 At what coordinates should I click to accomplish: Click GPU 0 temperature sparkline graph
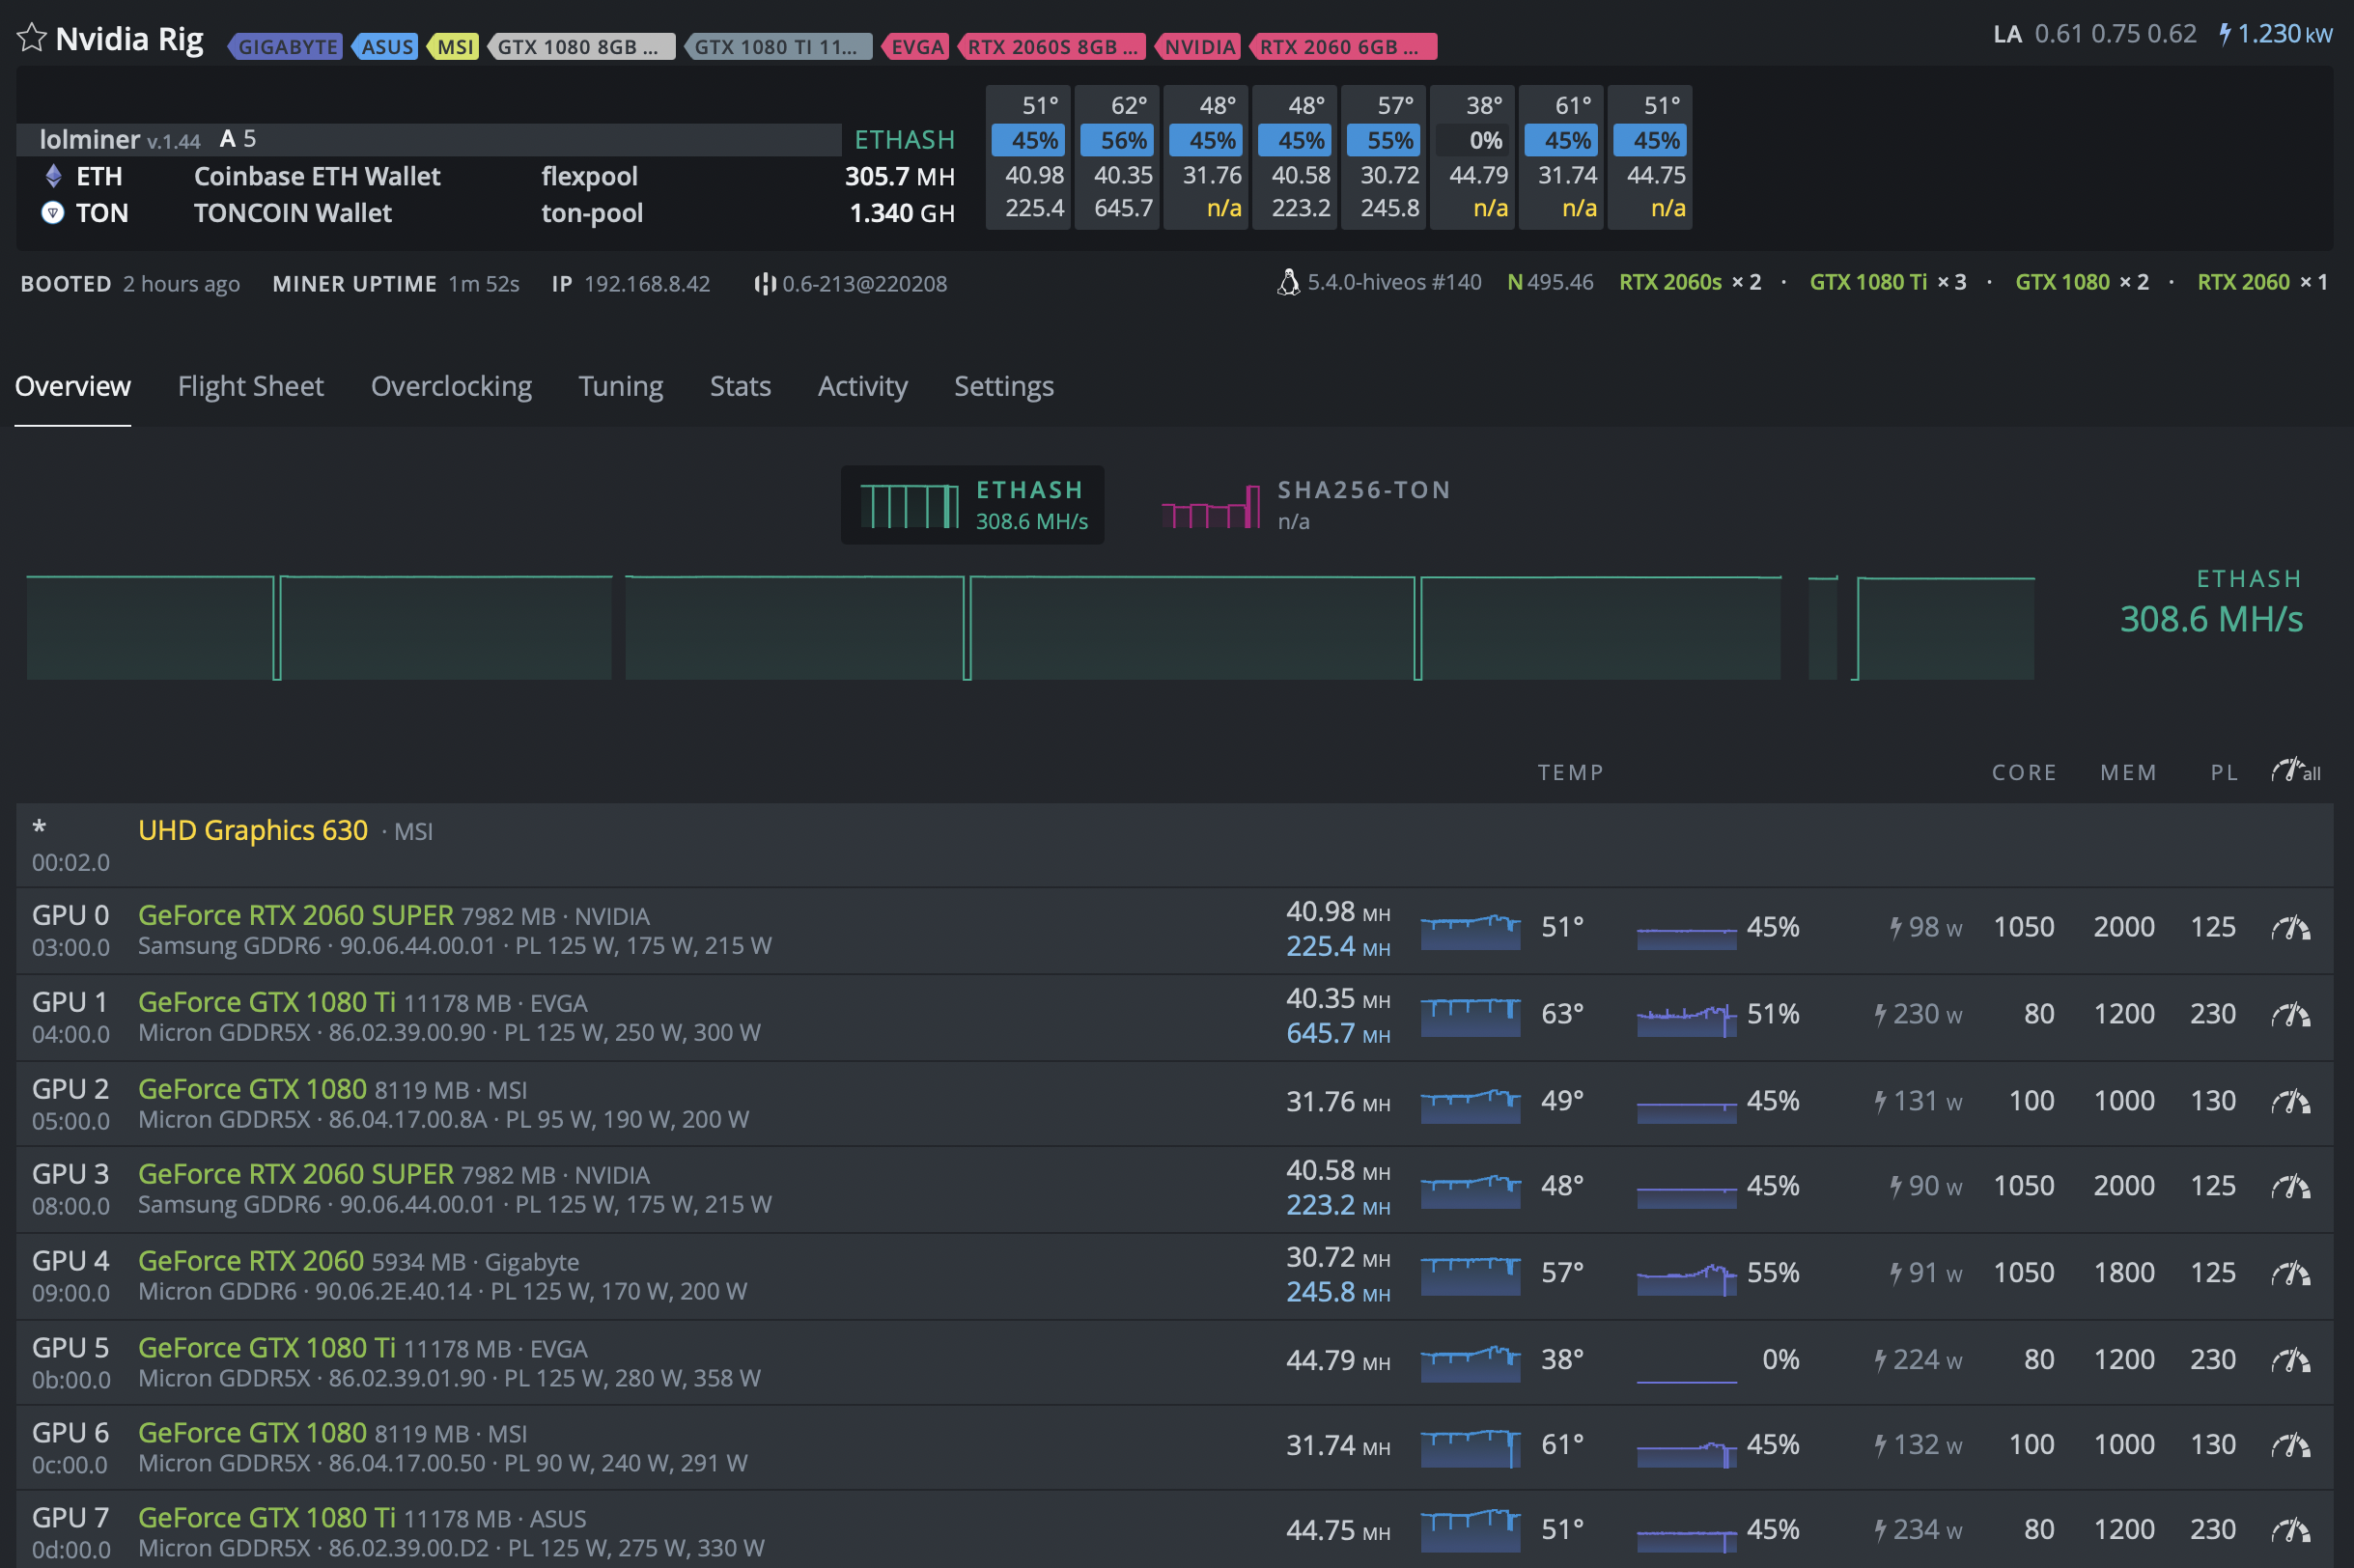coord(1470,931)
